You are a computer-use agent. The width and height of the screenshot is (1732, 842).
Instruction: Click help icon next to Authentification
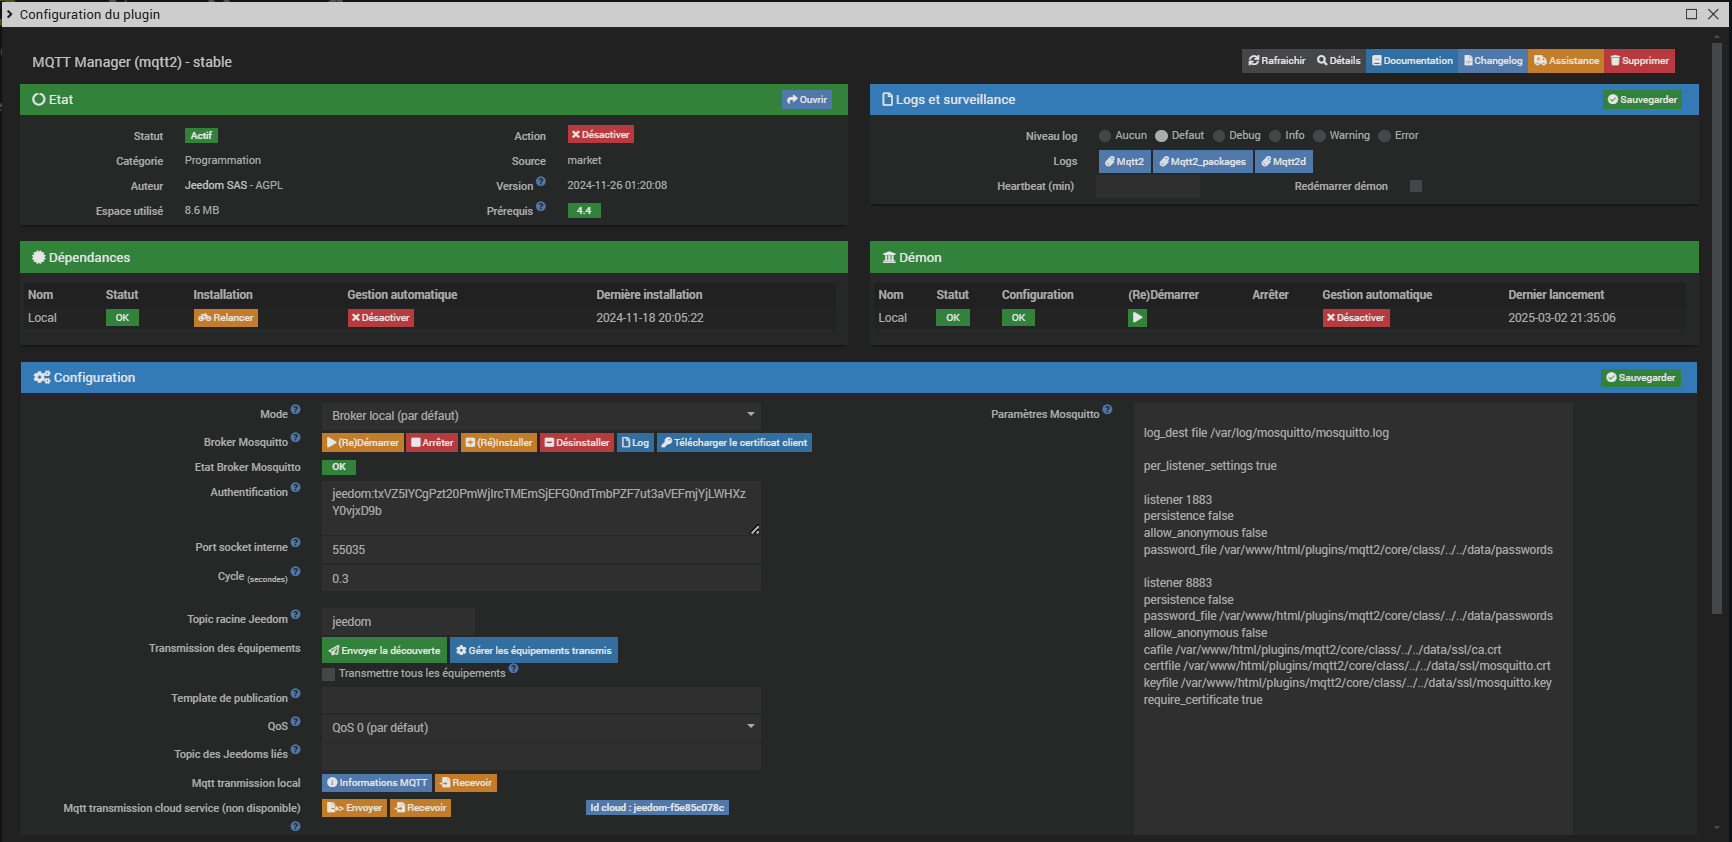coord(295,488)
